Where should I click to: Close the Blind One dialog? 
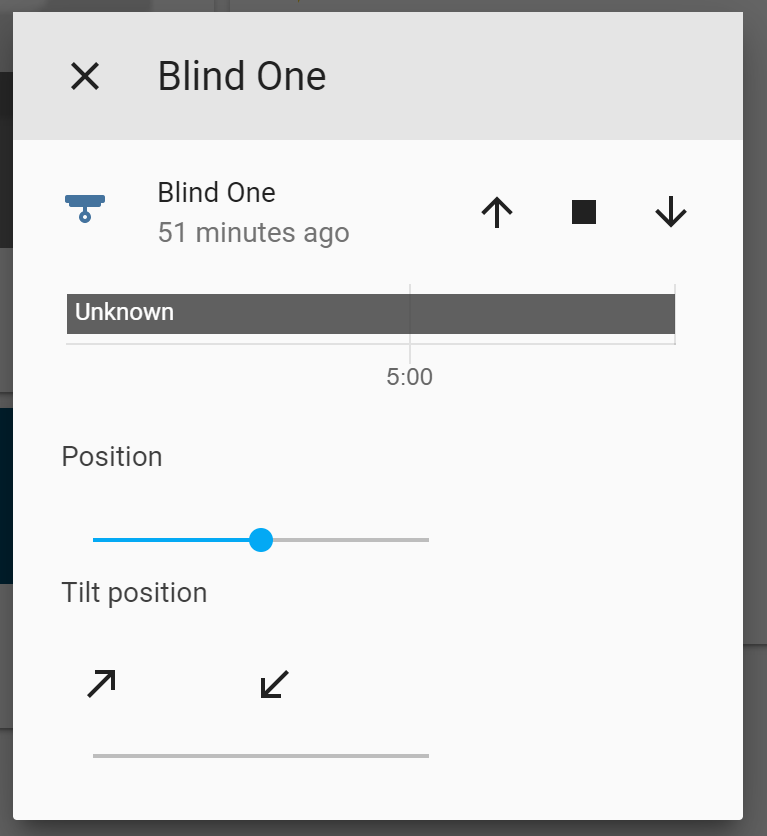click(x=85, y=76)
